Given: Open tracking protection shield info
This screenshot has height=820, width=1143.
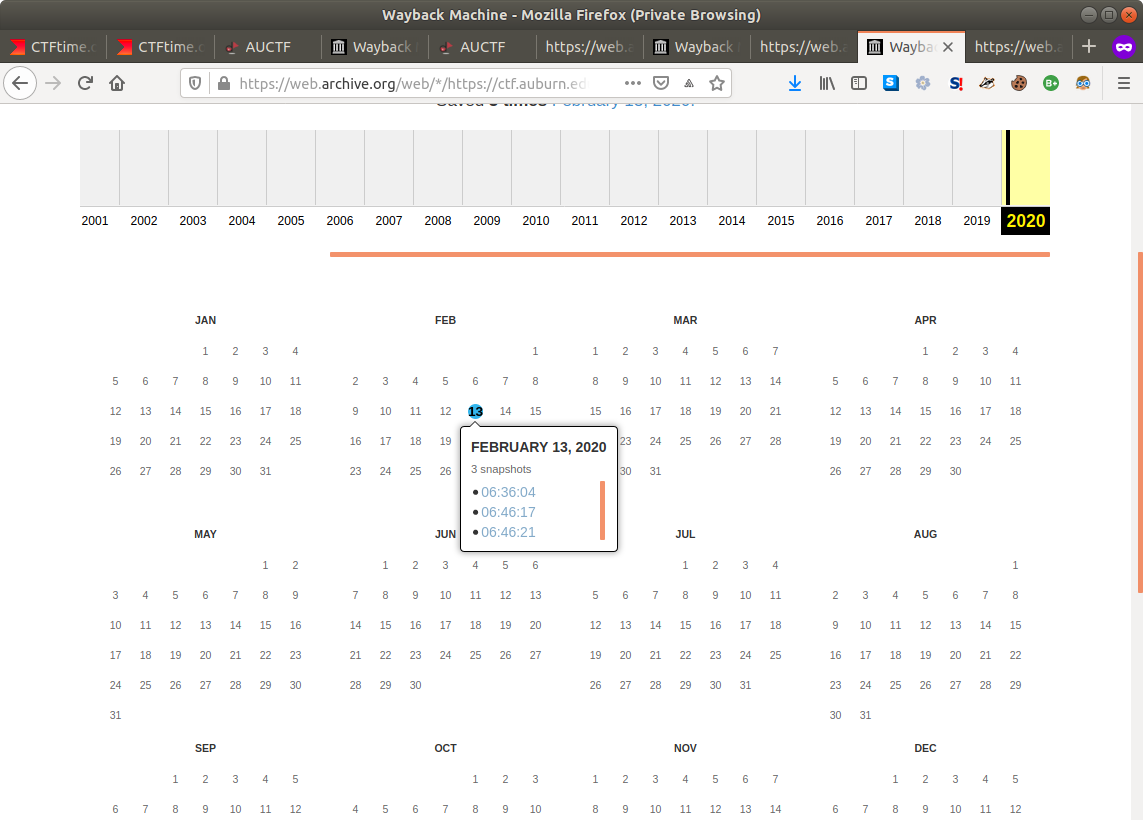Looking at the screenshot, I should click(x=195, y=83).
